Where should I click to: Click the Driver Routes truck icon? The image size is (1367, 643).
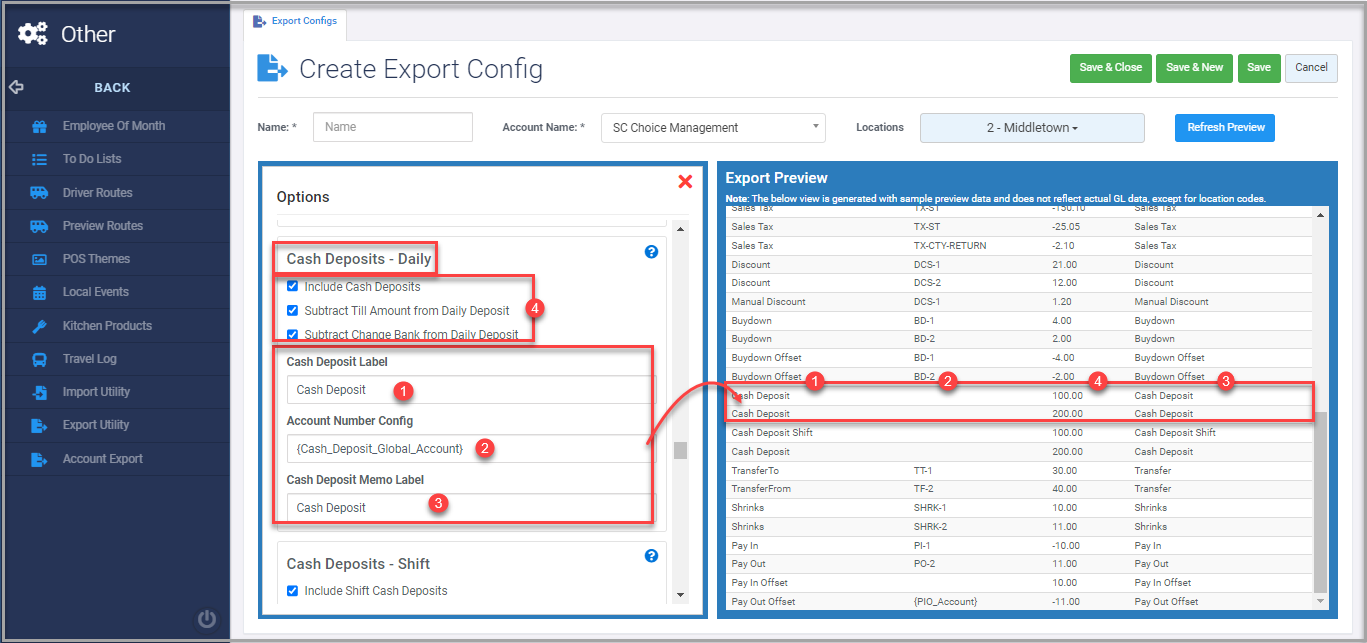coord(39,192)
